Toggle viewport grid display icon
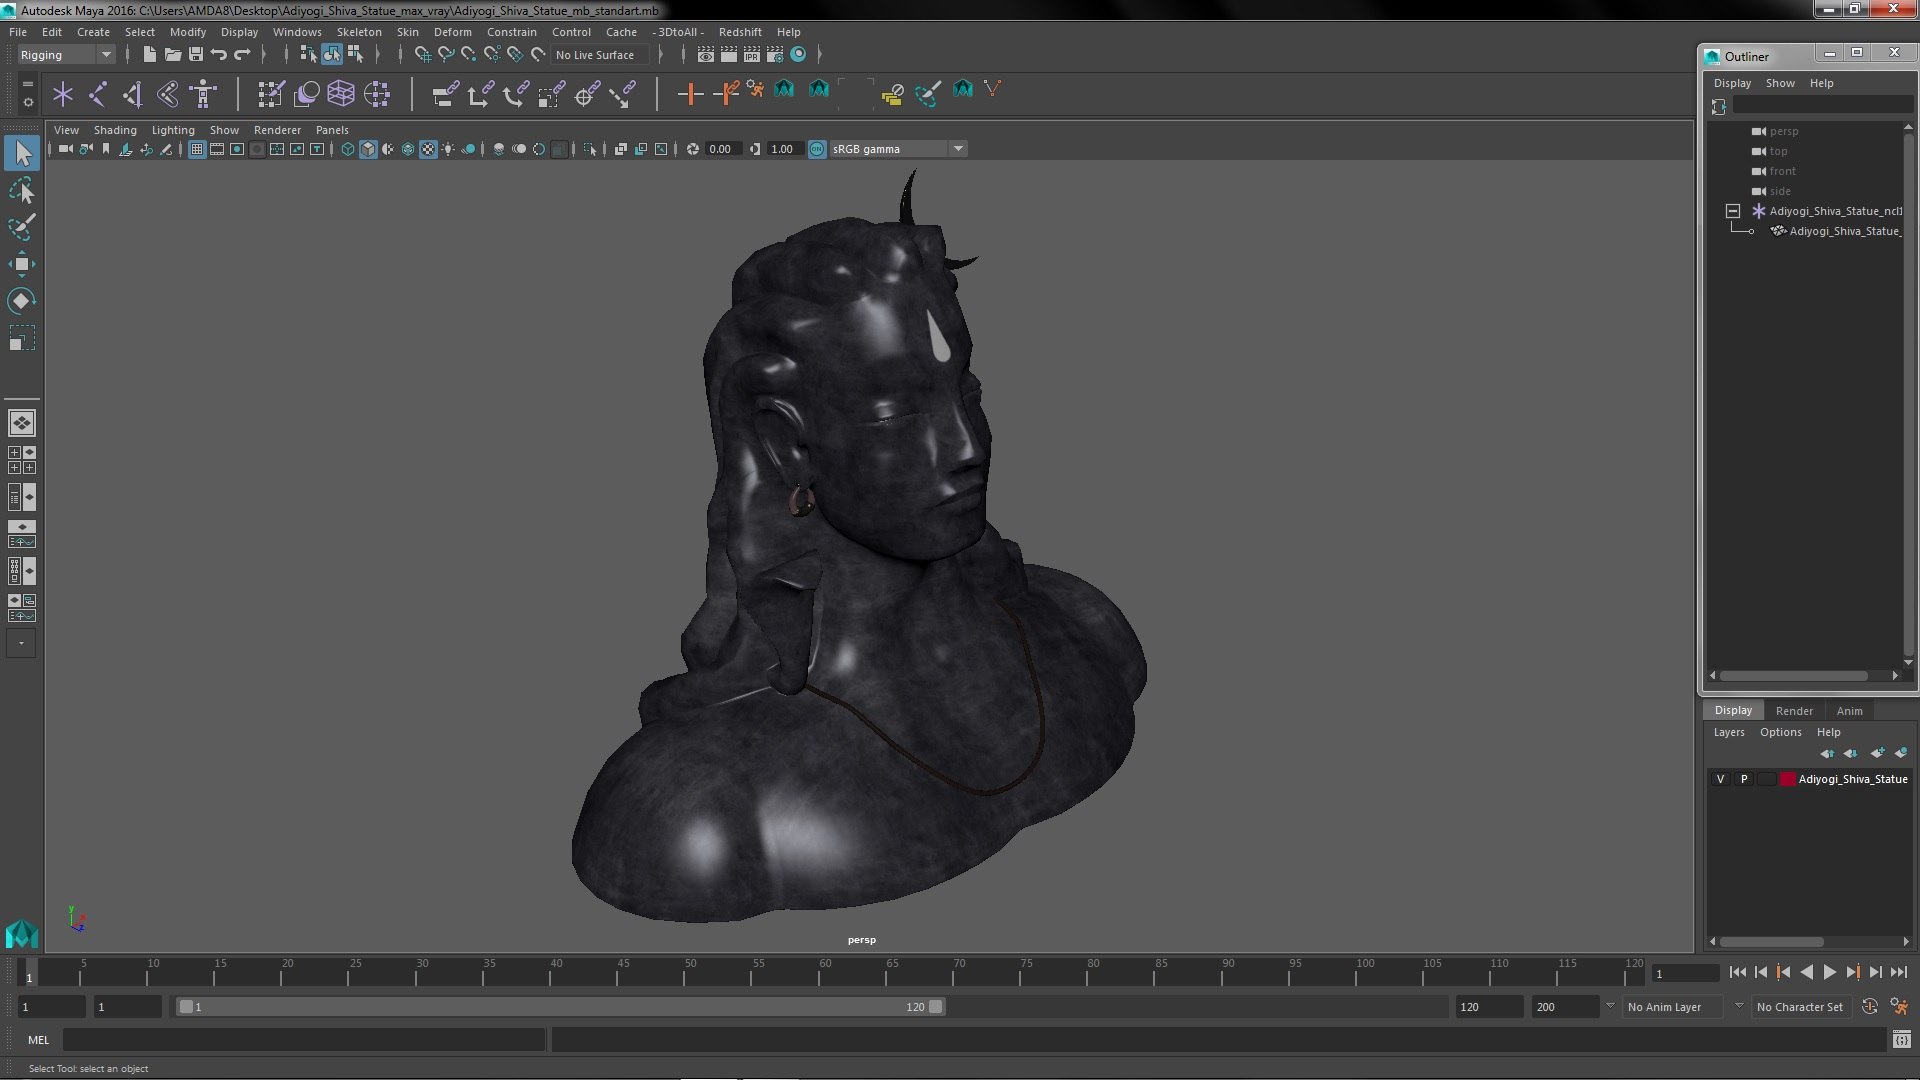The height and width of the screenshot is (1080, 1920). [x=197, y=149]
